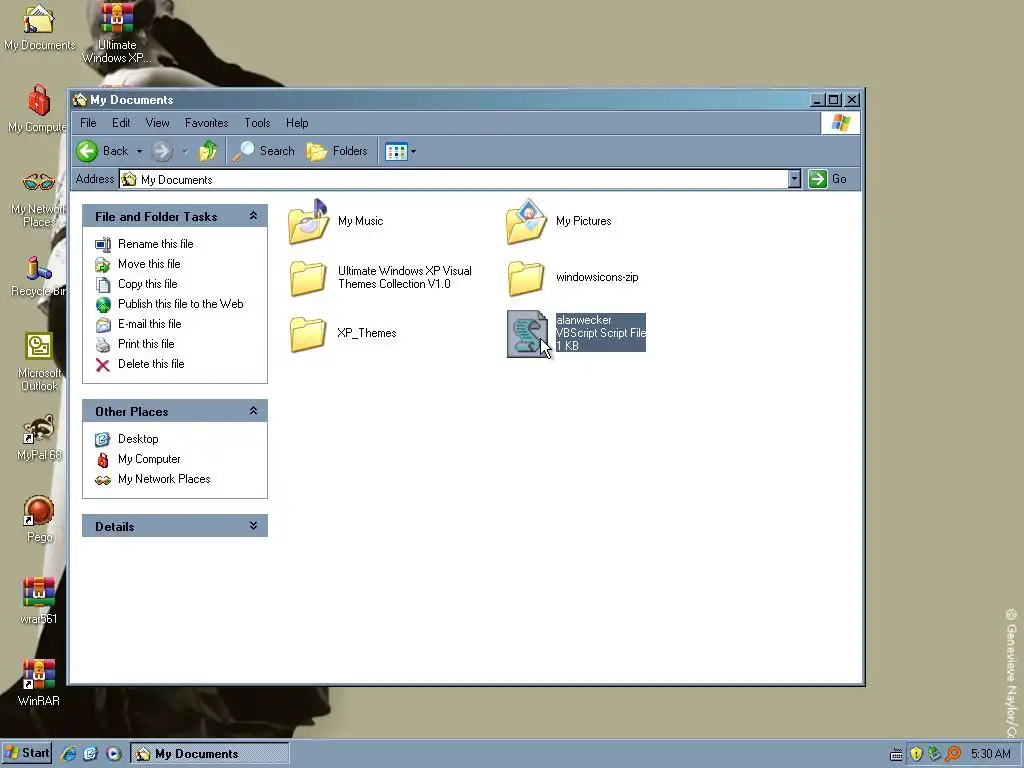Viewport: 1024px width, 768px height.
Task: Open the Views icon button
Action: coord(396,152)
